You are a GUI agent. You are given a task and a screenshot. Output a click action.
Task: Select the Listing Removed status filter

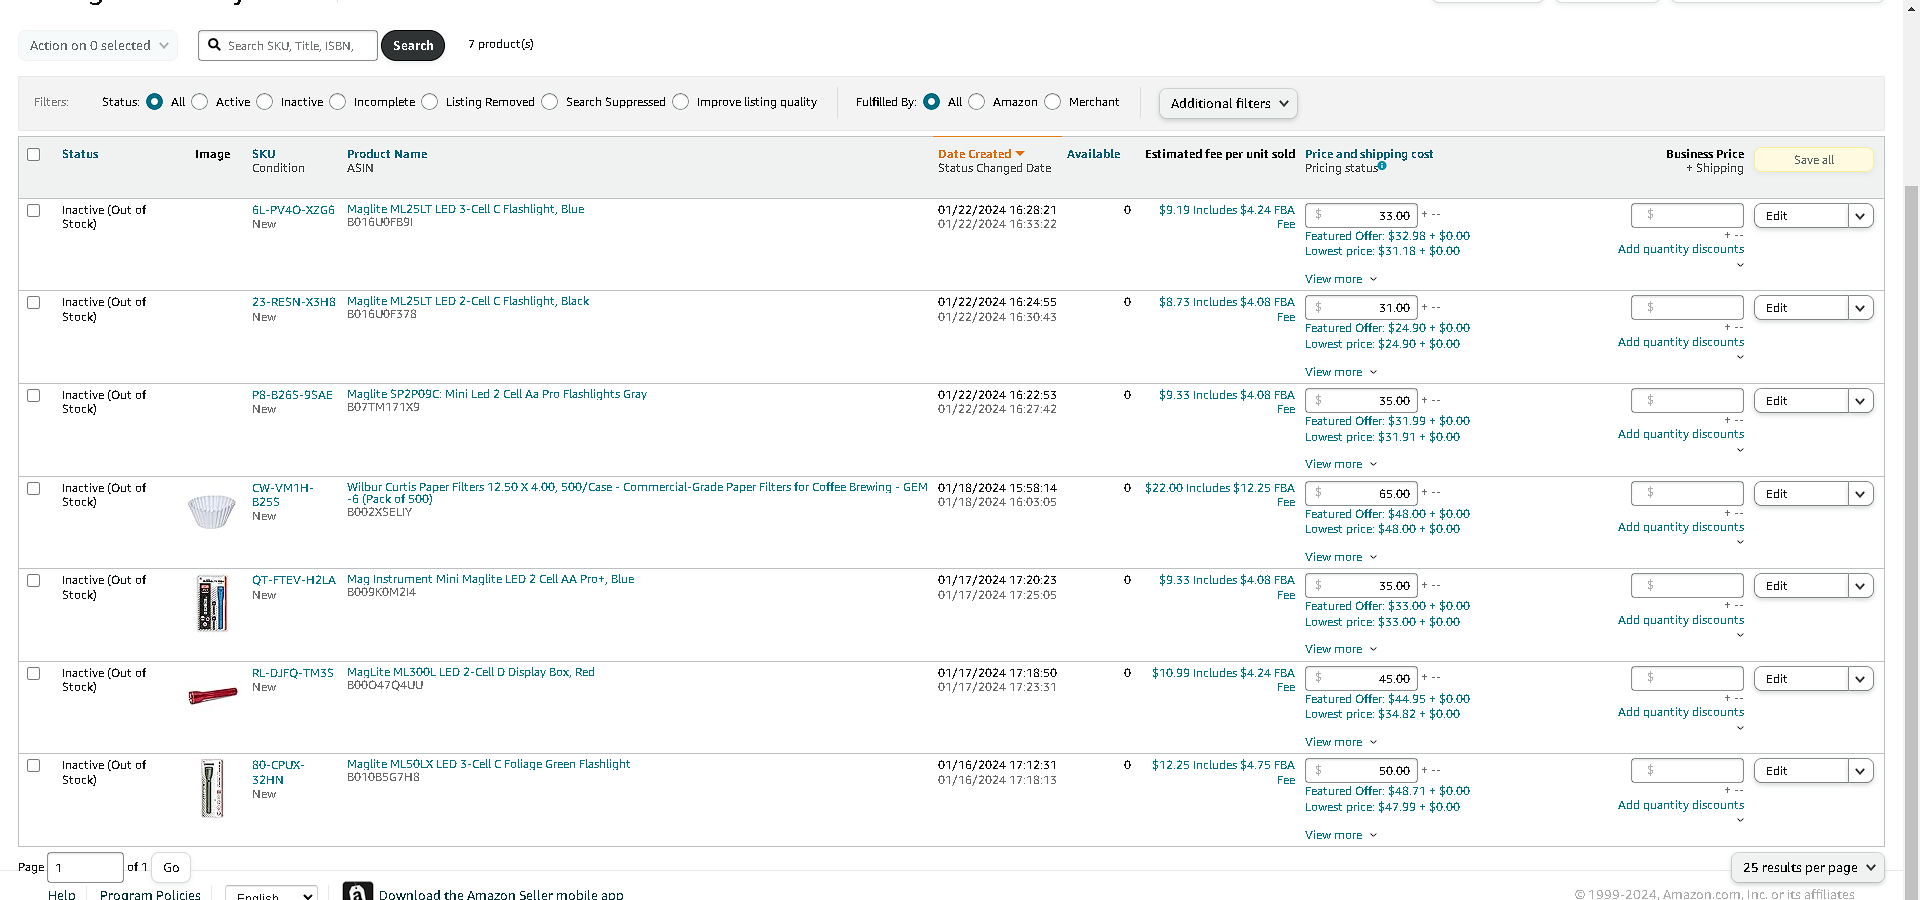click(430, 102)
